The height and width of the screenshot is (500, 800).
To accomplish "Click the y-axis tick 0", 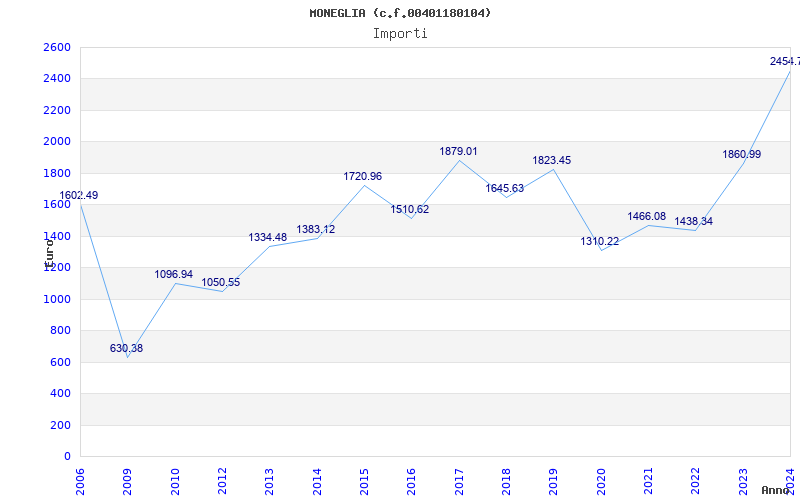I will (67, 456).
